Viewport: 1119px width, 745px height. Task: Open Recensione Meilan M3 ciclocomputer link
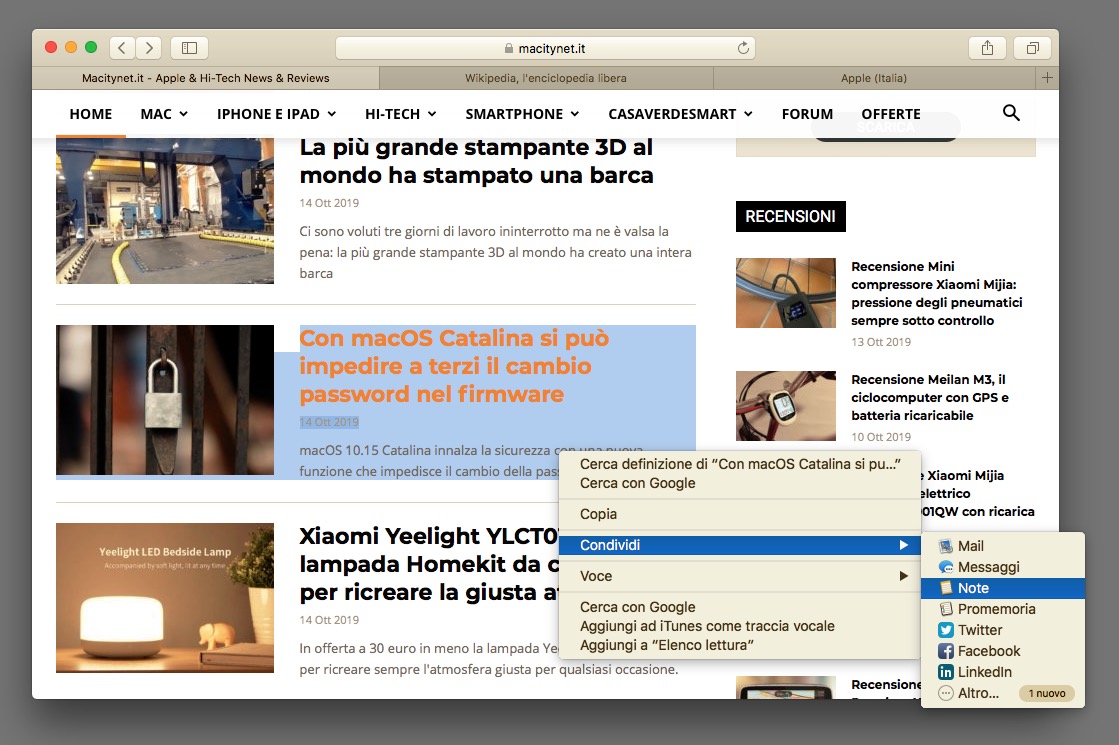tap(929, 397)
